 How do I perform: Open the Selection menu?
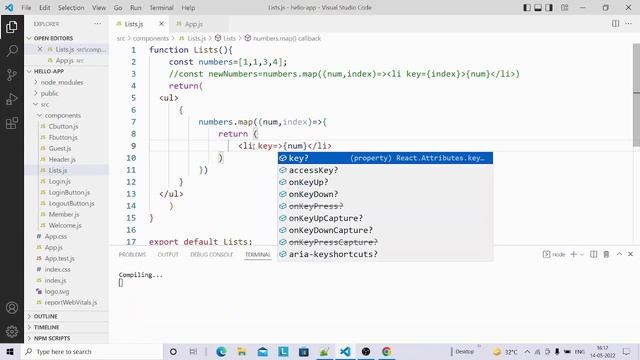[71, 8]
